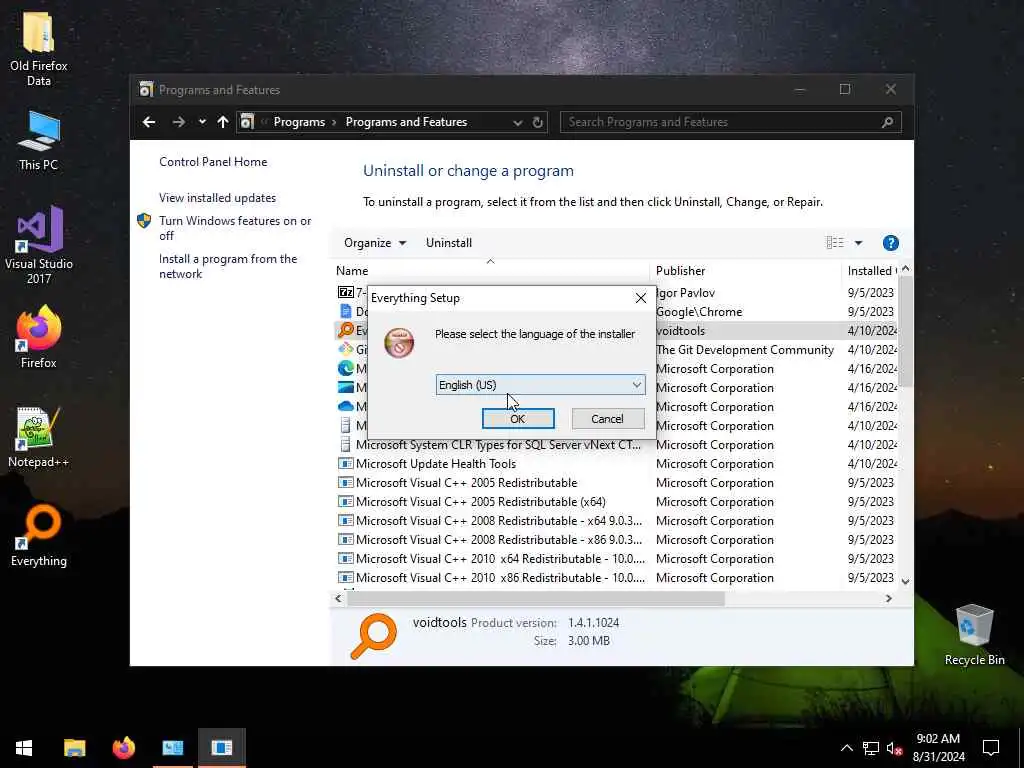1024x768 pixels.
Task: Select the Microsoft Edge icon row
Action: (345, 368)
